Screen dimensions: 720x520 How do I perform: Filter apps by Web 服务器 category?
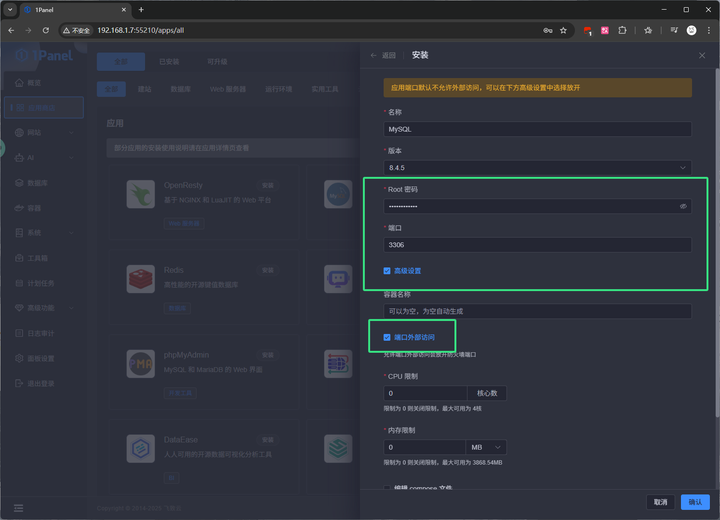[x=228, y=89]
